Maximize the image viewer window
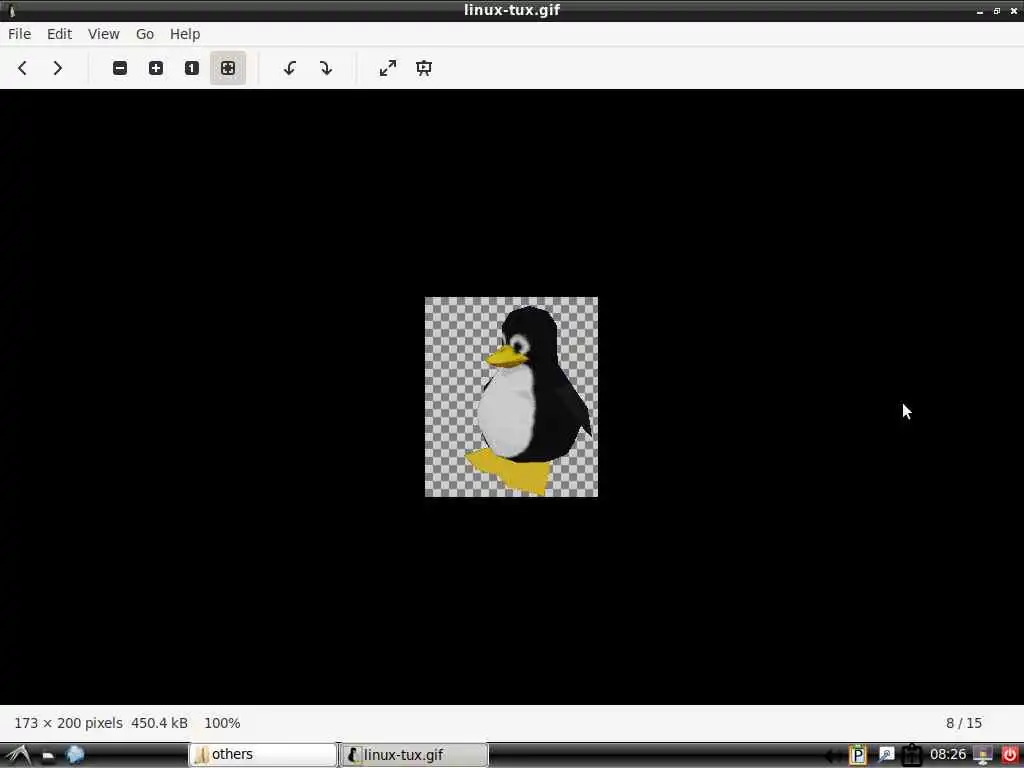Viewport: 1024px width, 768px height. pos(997,11)
